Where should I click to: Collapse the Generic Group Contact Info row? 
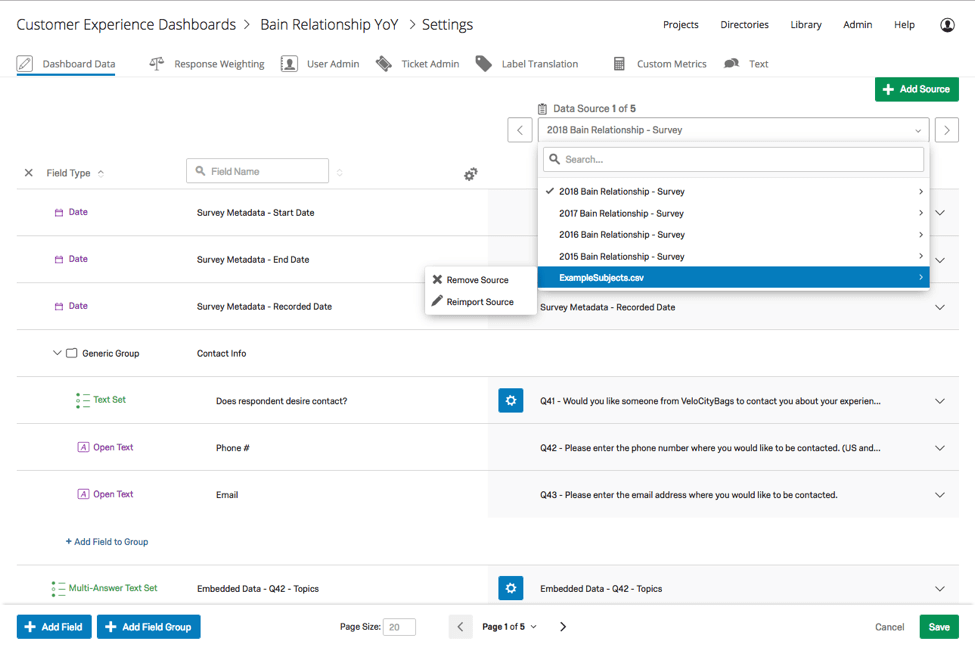(x=57, y=353)
